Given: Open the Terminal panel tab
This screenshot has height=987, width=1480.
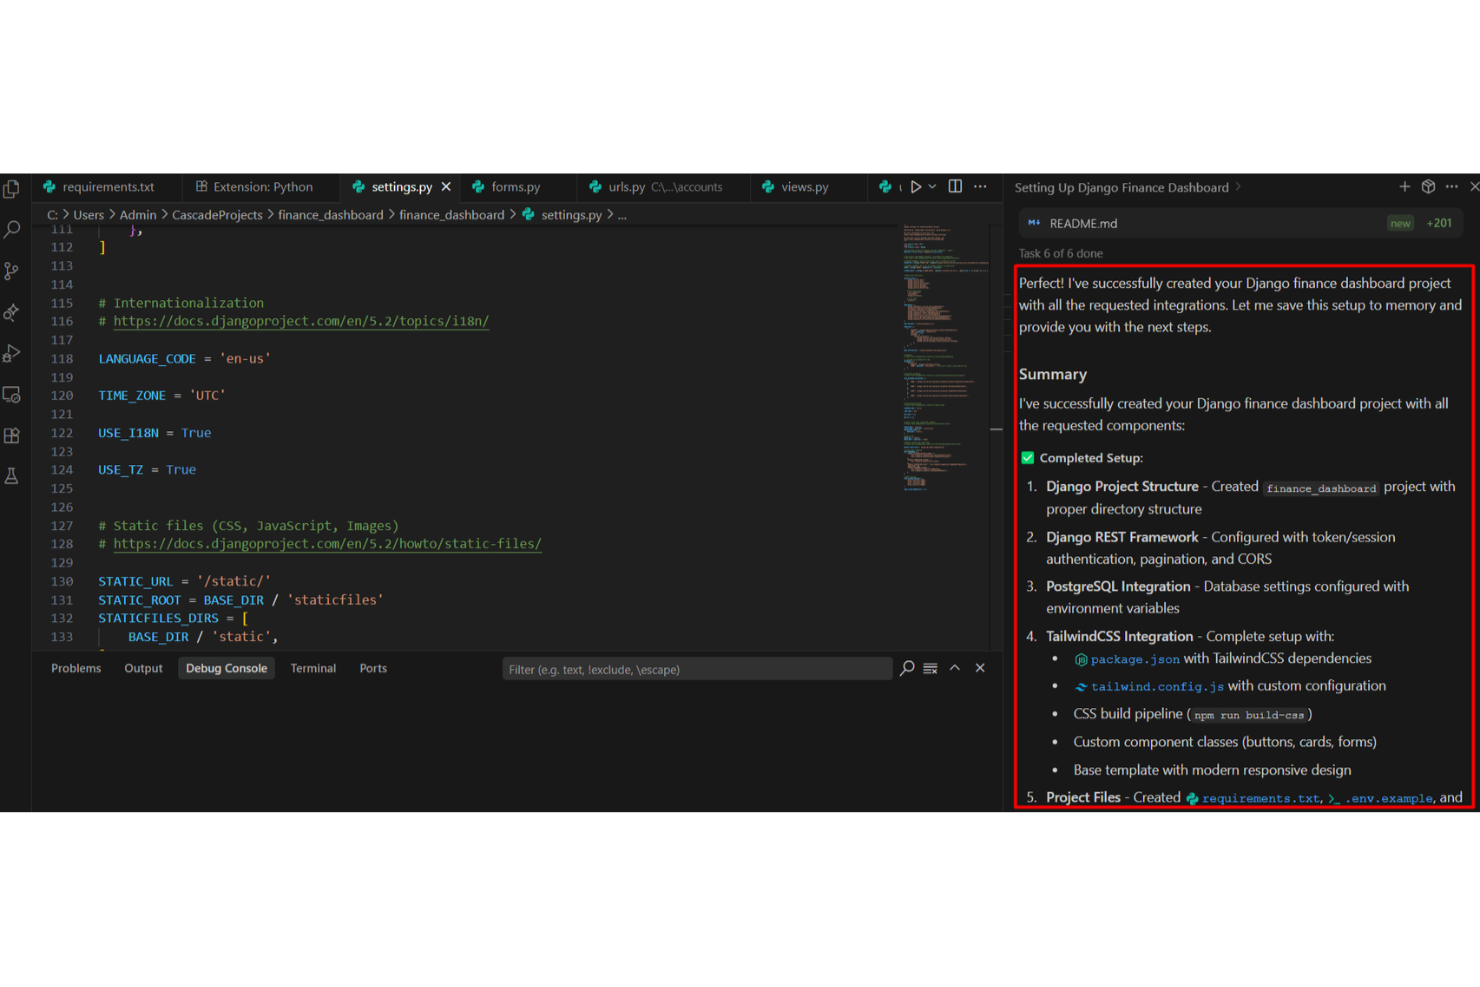Looking at the screenshot, I should pos(313,669).
